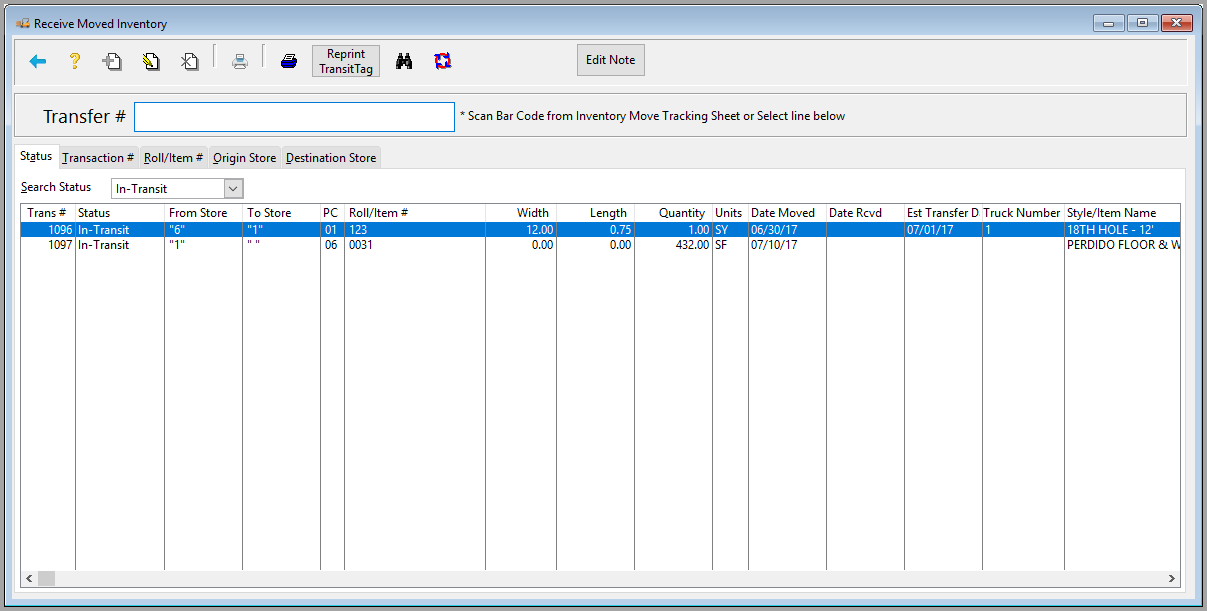Maximize the Receive Moved Inventory window
The height and width of the screenshot is (611, 1207).
(x=1141, y=22)
